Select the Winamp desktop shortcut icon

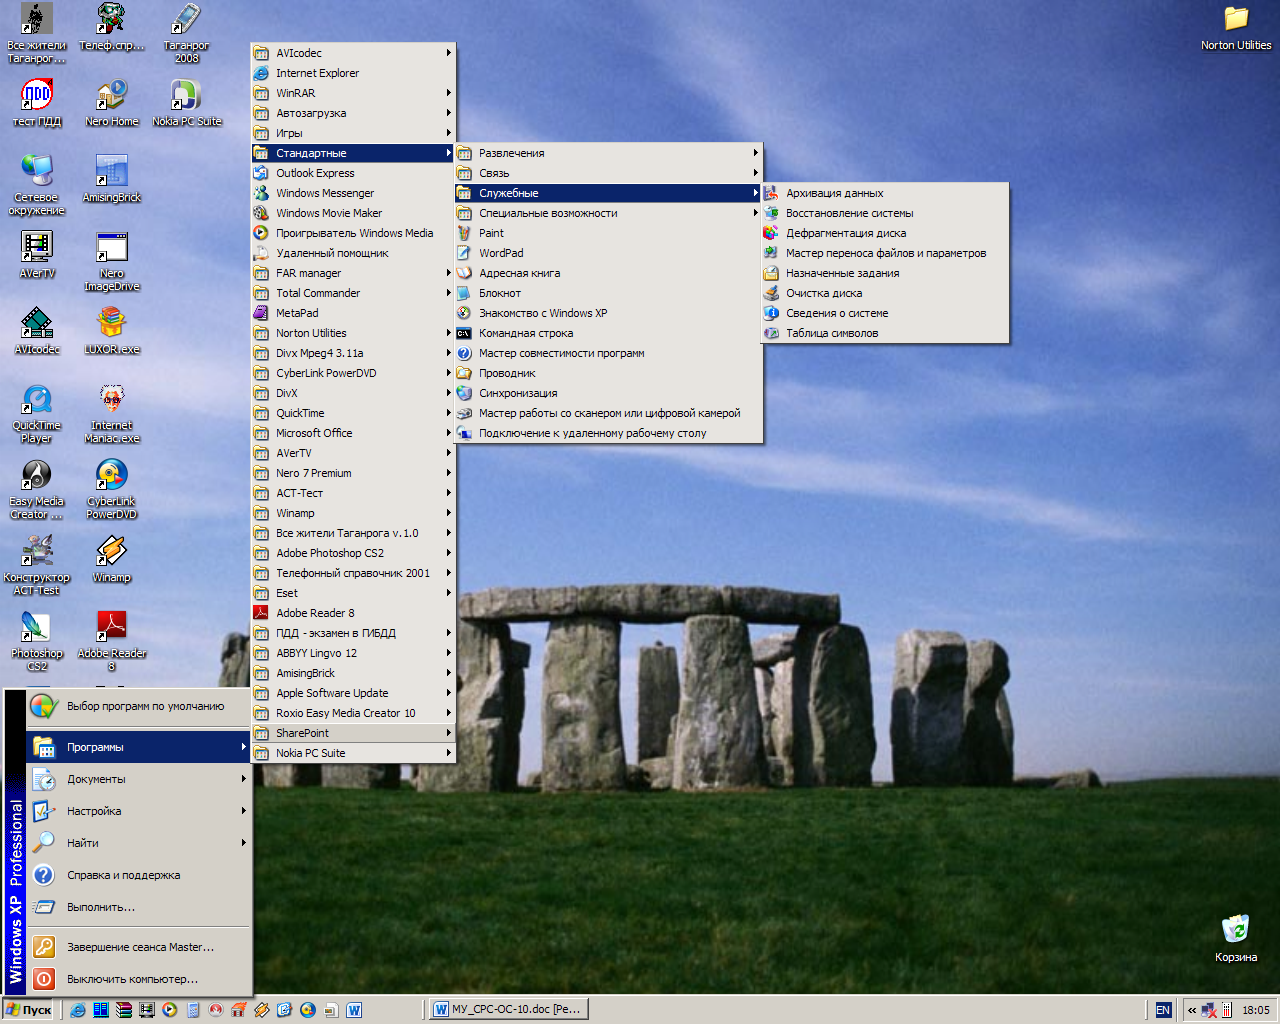(x=112, y=559)
